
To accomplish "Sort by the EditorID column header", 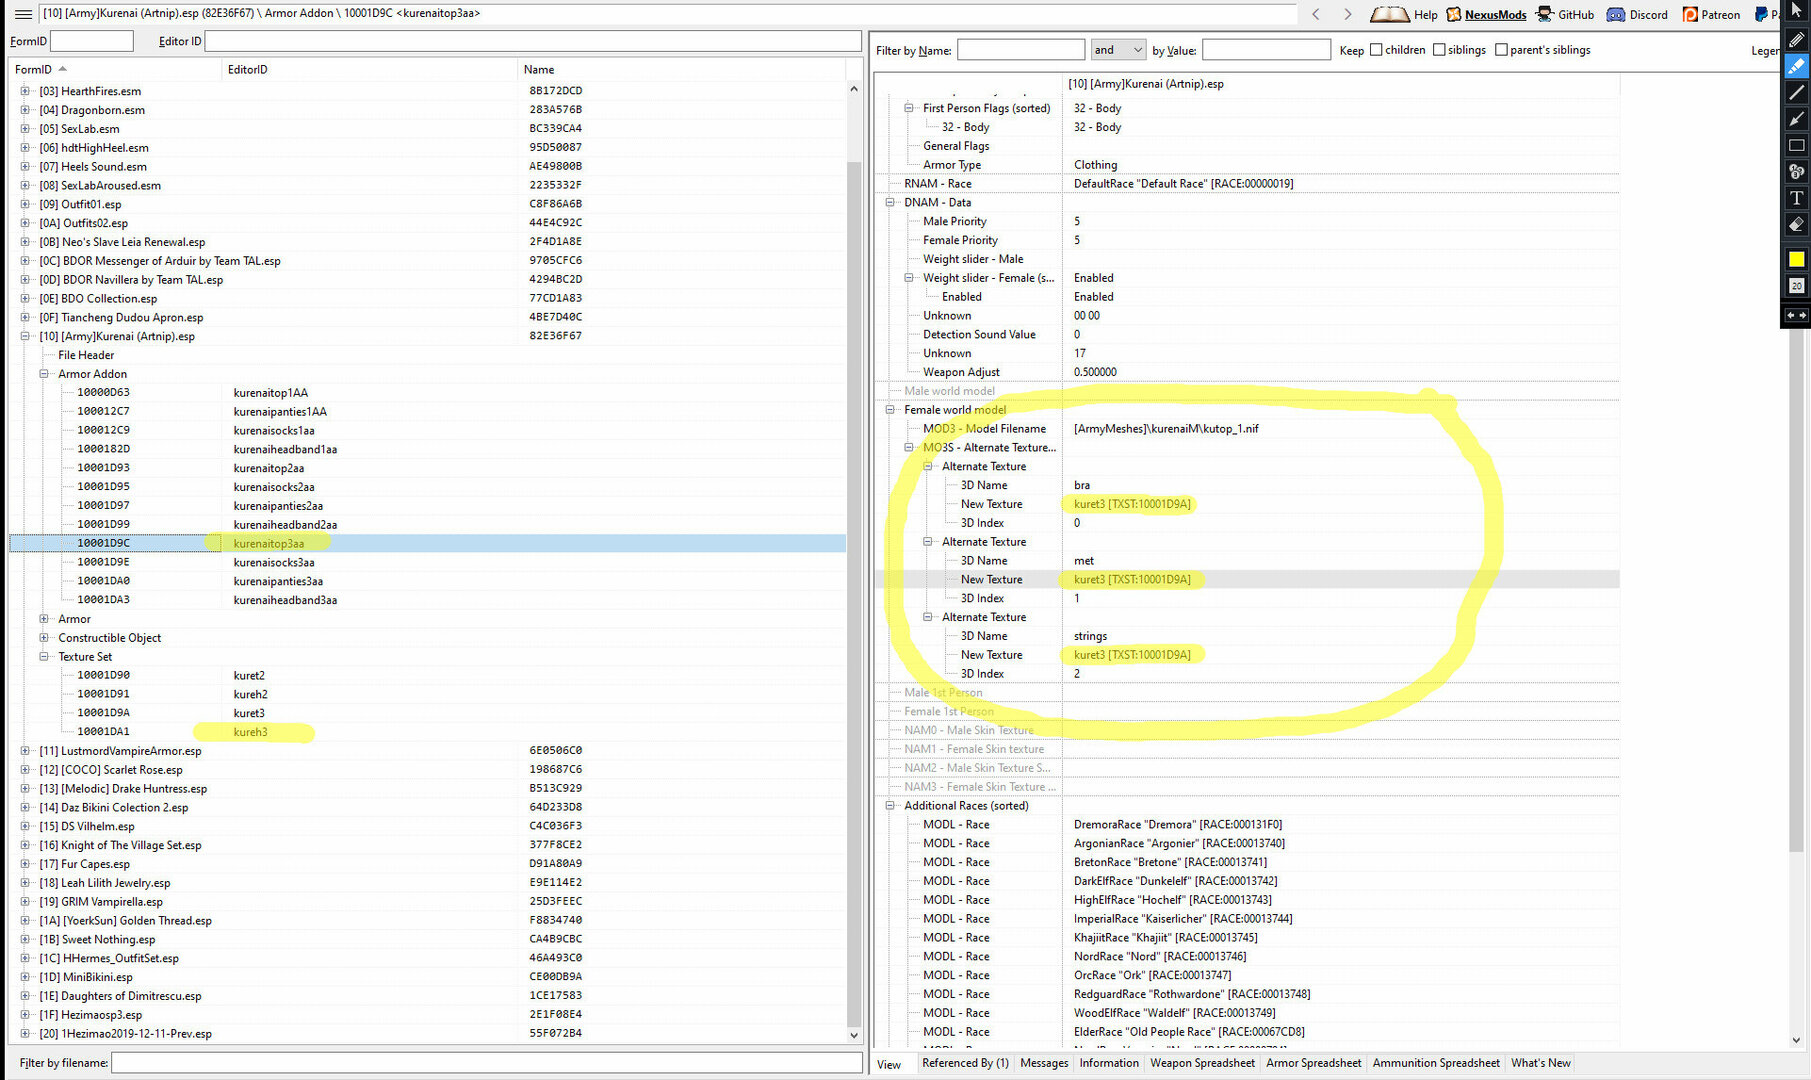I will (x=369, y=69).
